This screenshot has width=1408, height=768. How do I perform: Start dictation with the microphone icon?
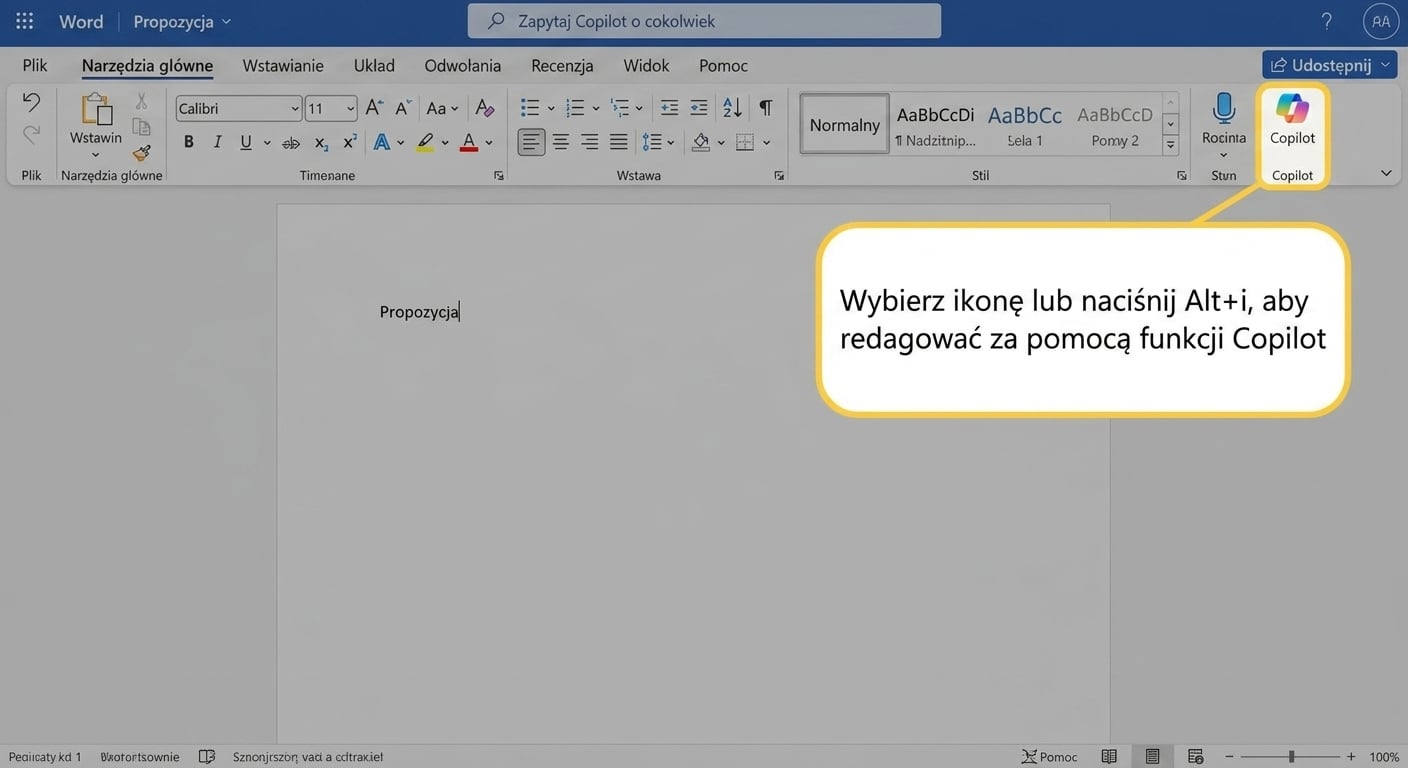[1224, 108]
